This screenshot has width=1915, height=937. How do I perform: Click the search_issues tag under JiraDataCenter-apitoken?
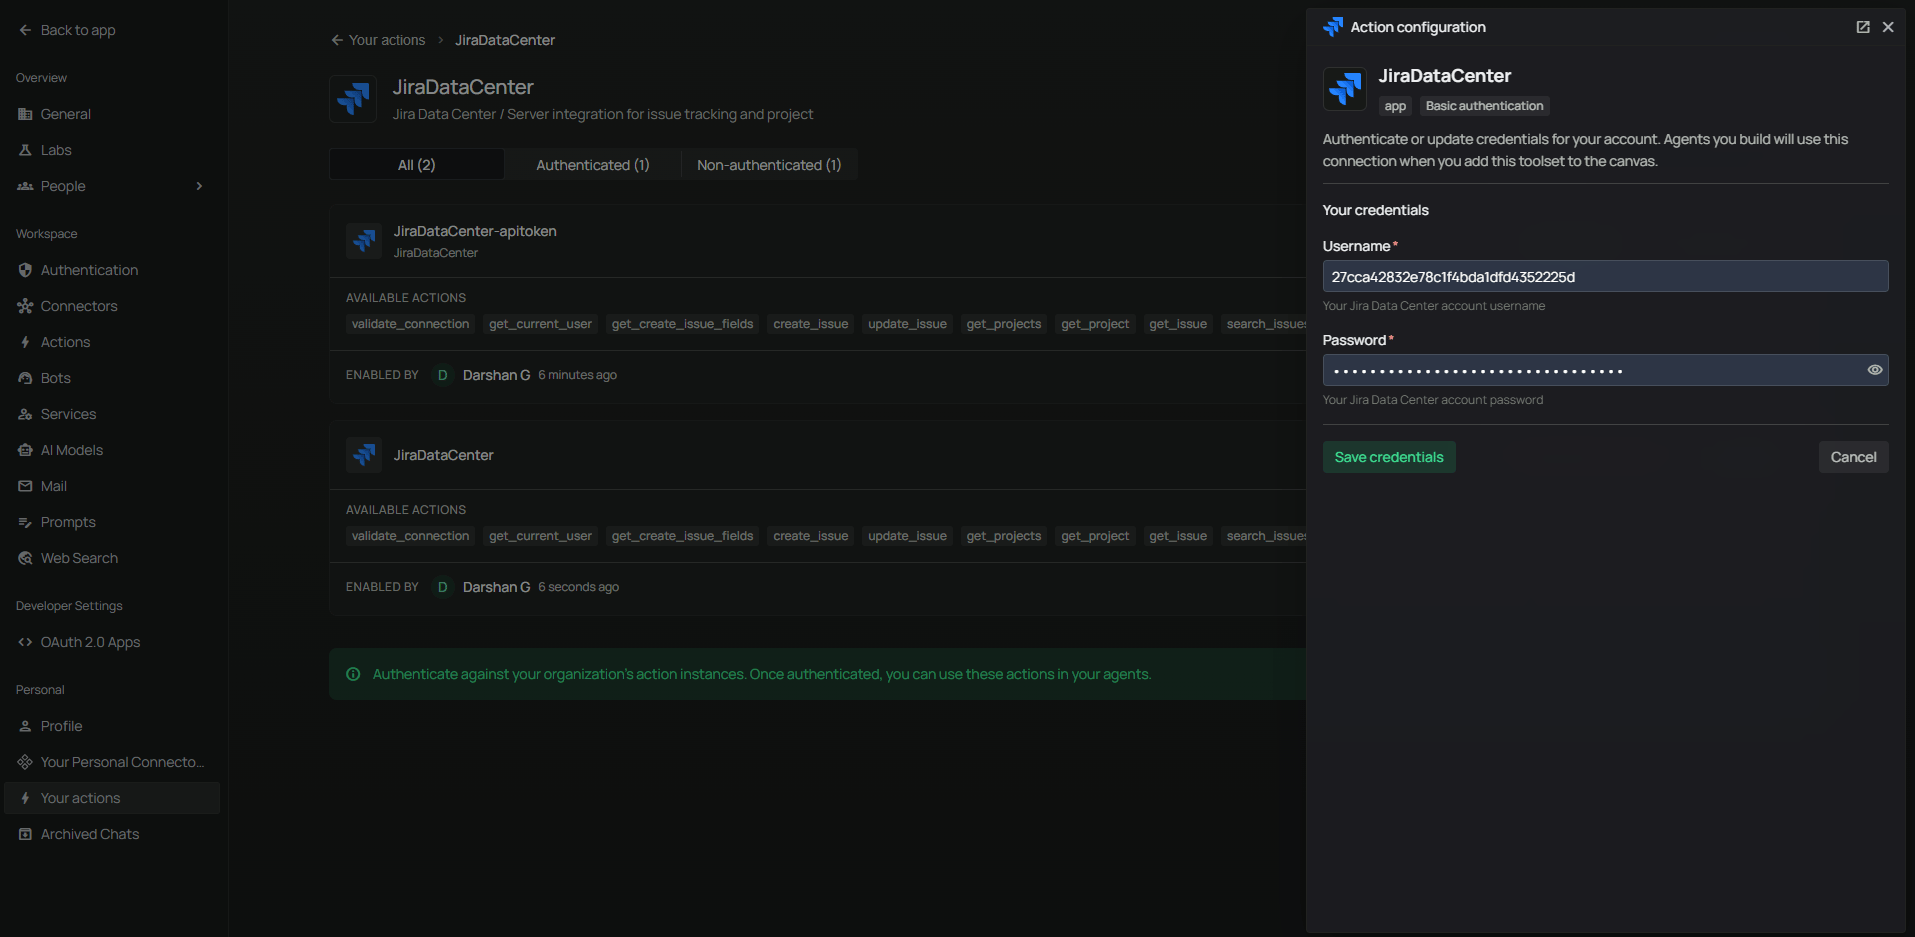[x=1264, y=324]
